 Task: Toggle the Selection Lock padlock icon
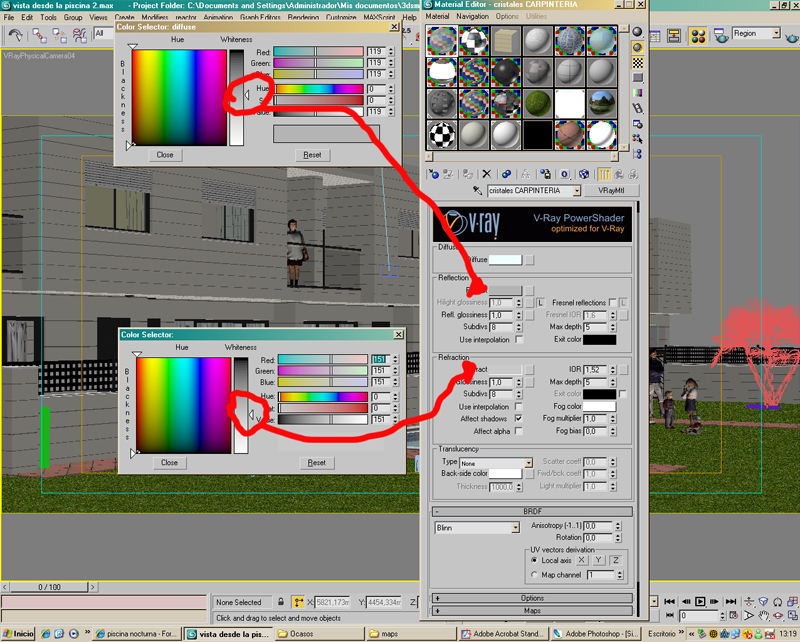[x=281, y=602]
